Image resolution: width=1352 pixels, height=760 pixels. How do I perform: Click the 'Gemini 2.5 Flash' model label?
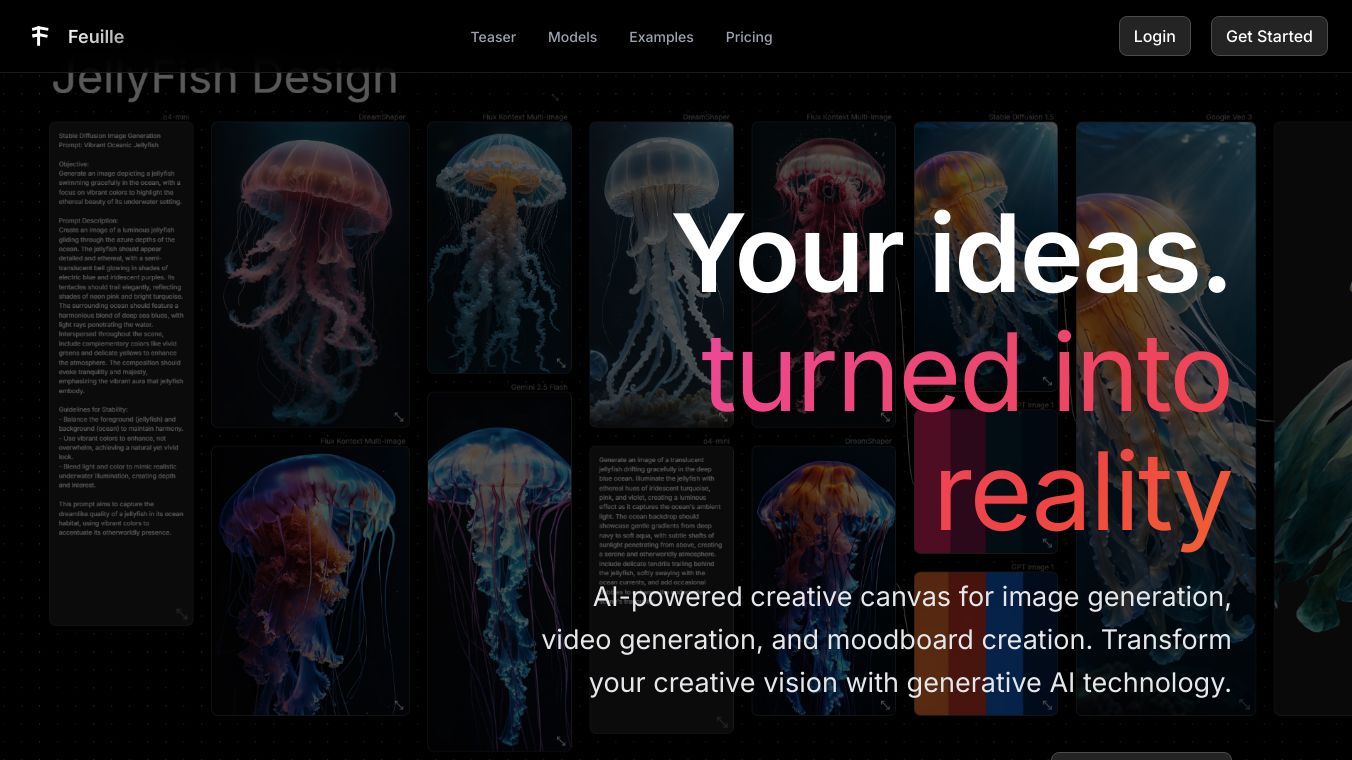541,387
